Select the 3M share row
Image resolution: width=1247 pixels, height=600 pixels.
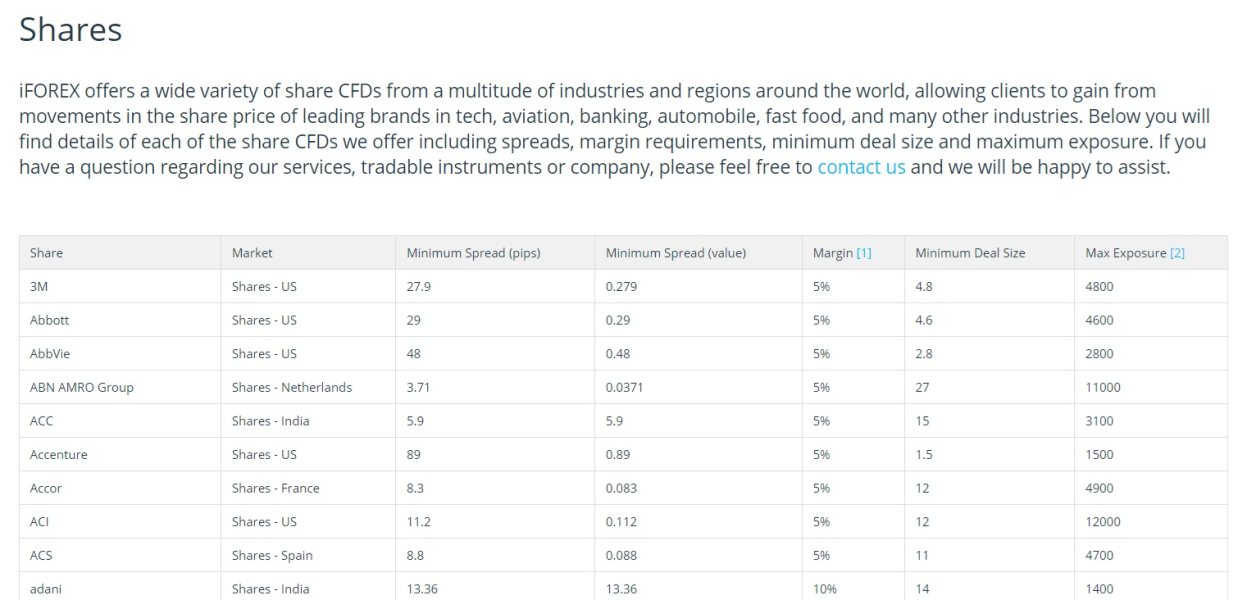[x=39, y=287]
